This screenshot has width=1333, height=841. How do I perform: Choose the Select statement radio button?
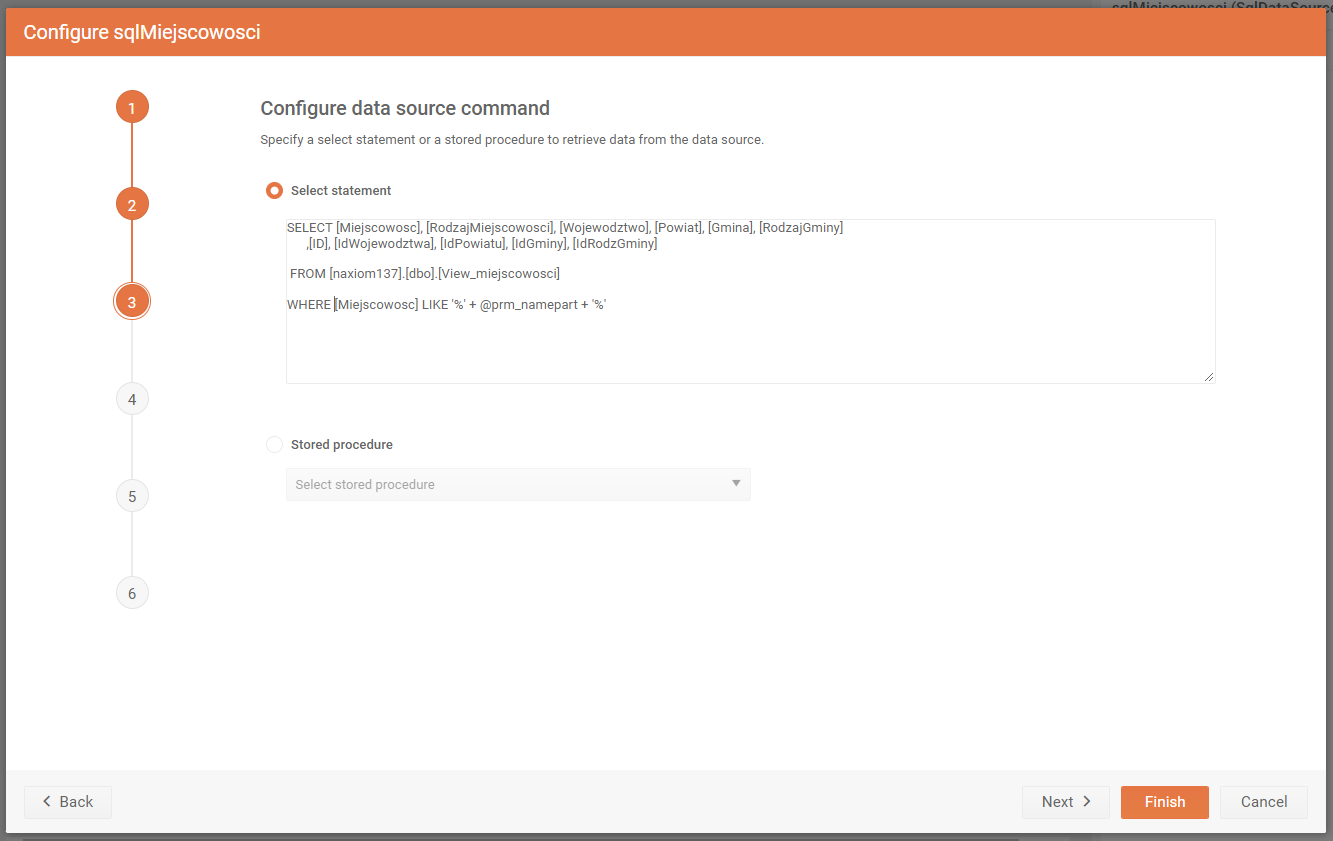(274, 191)
